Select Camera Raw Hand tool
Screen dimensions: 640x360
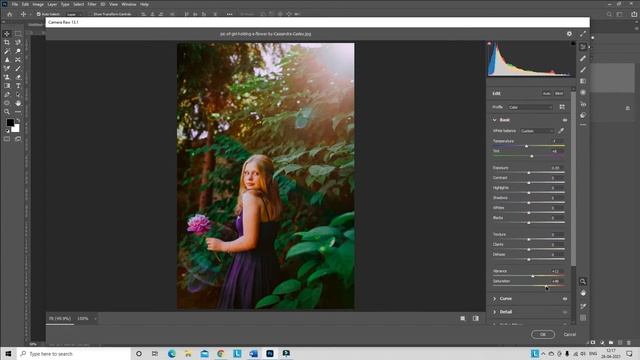583,293
